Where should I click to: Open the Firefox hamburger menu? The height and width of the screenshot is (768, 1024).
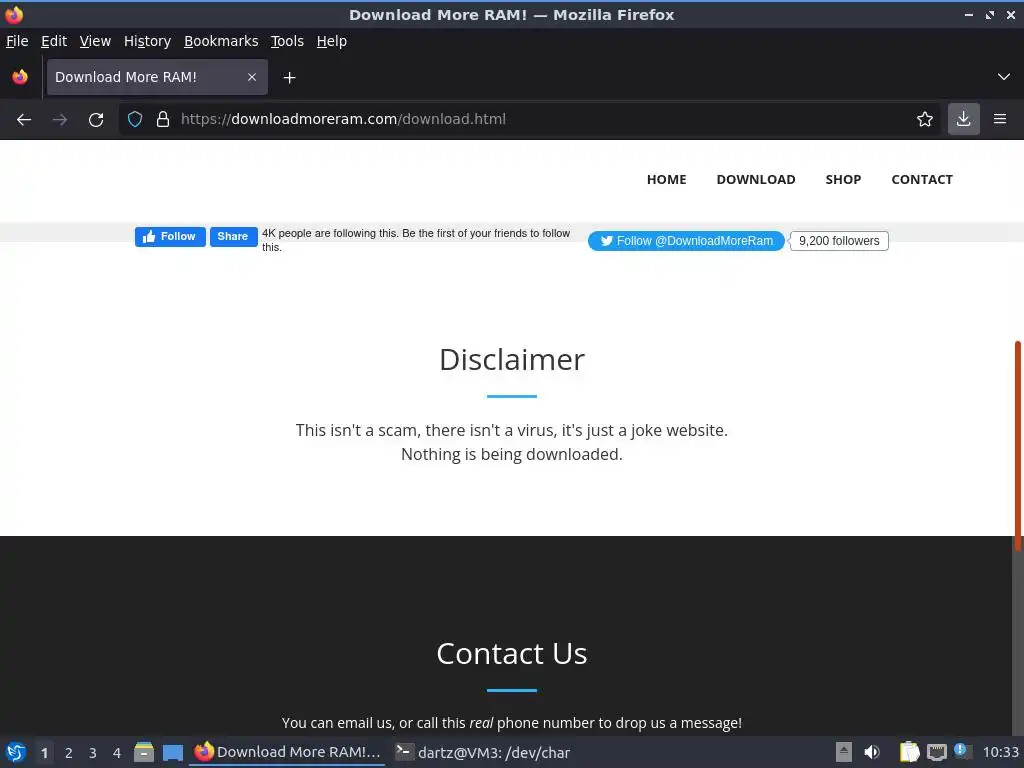tap(1000, 119)
